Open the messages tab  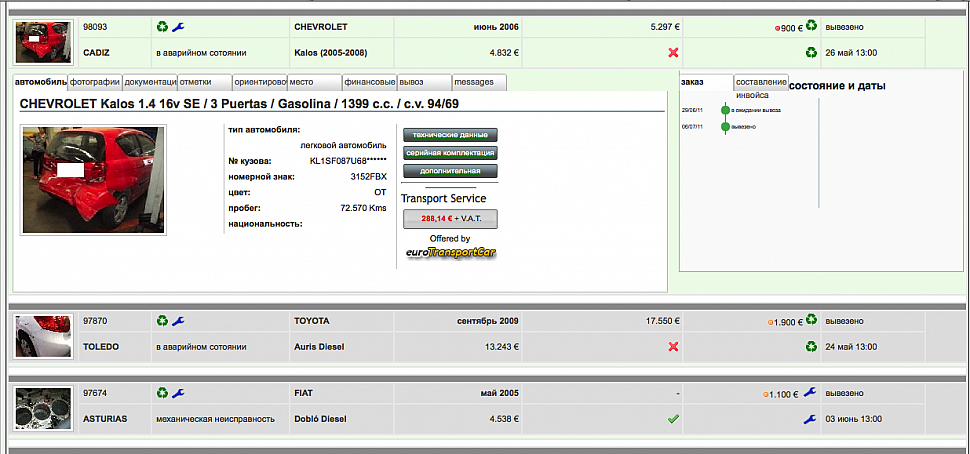[x=479, y=82]
